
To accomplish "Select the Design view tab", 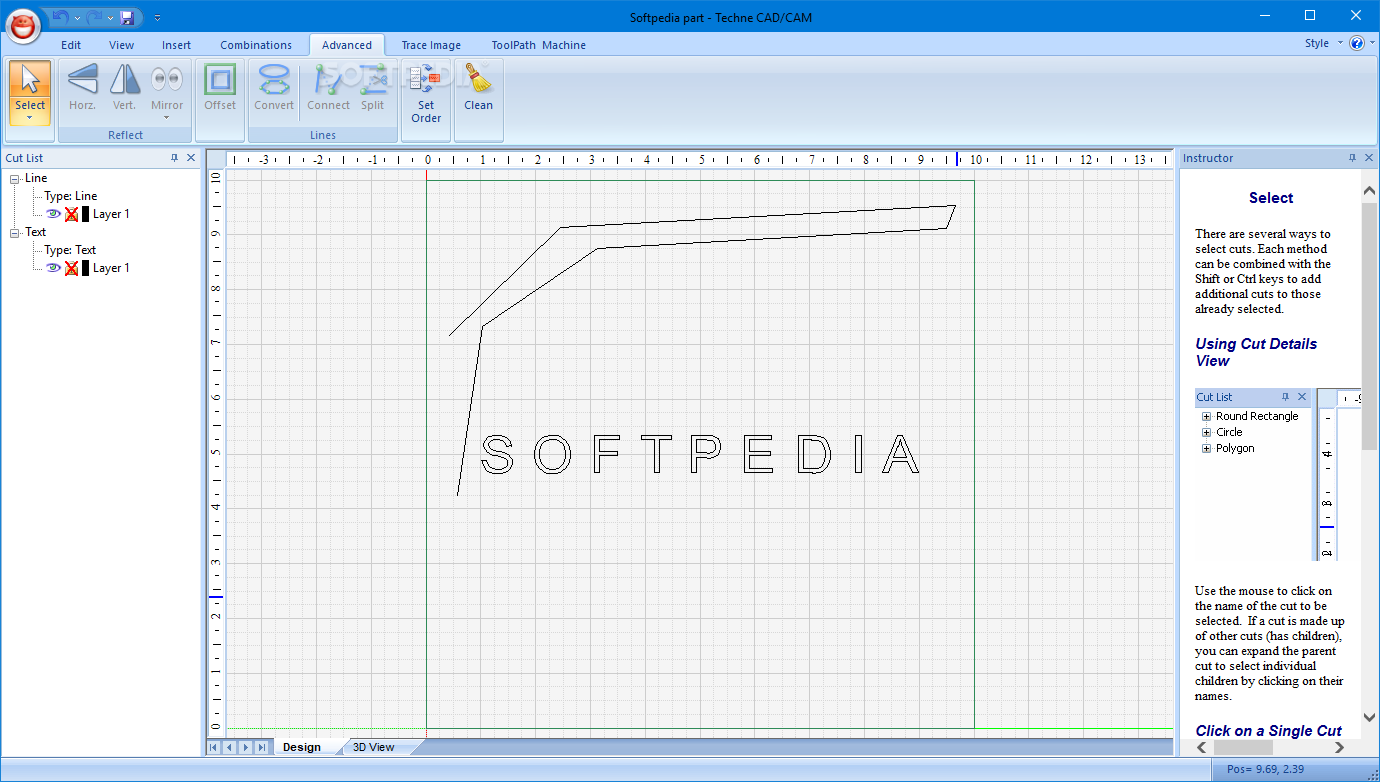I will [302, 747].
